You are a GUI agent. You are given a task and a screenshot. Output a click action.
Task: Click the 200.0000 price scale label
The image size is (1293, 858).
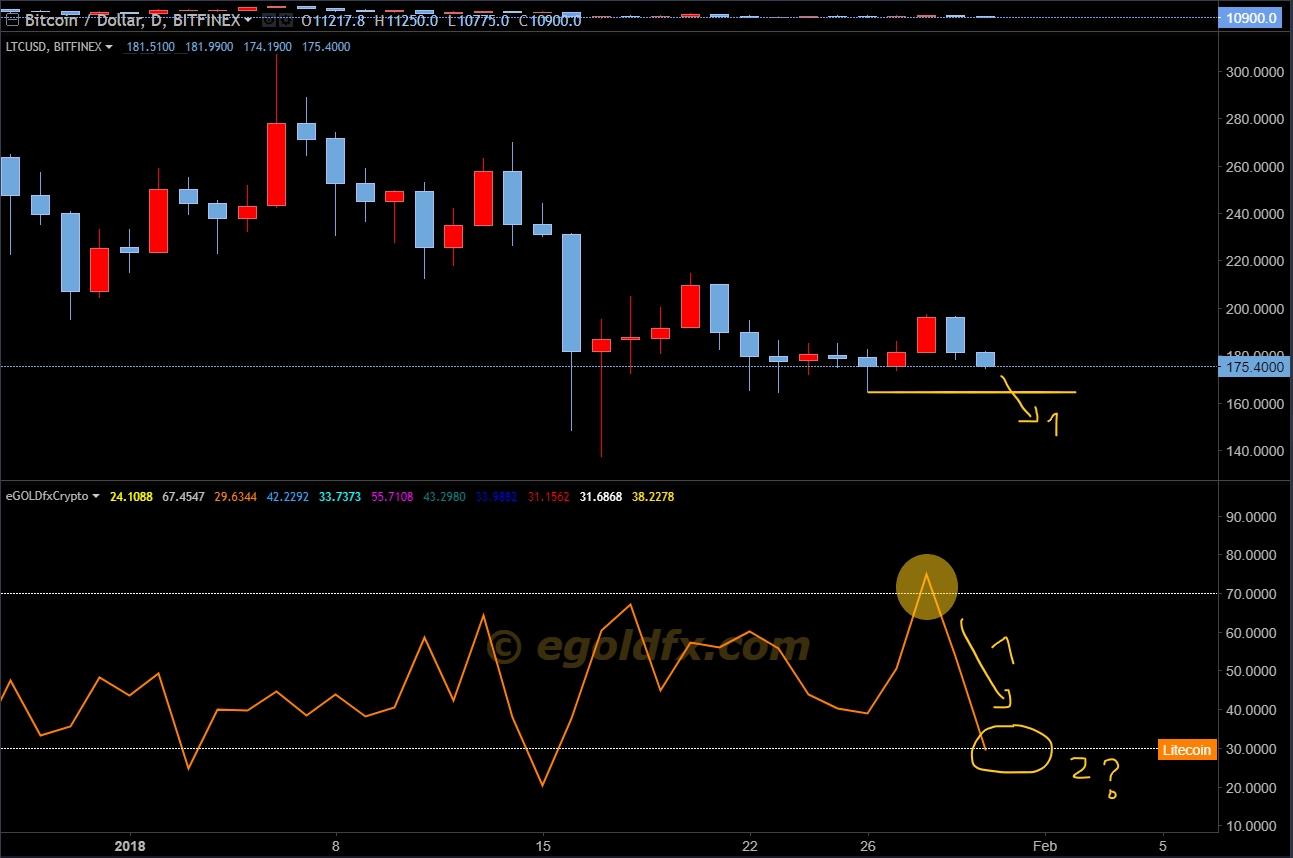(x=1254, y=309)
